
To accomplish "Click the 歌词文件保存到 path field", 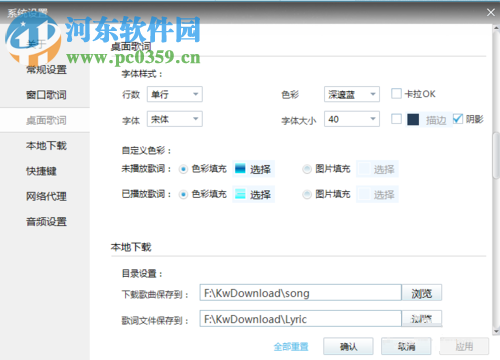I will click(300, 319).
